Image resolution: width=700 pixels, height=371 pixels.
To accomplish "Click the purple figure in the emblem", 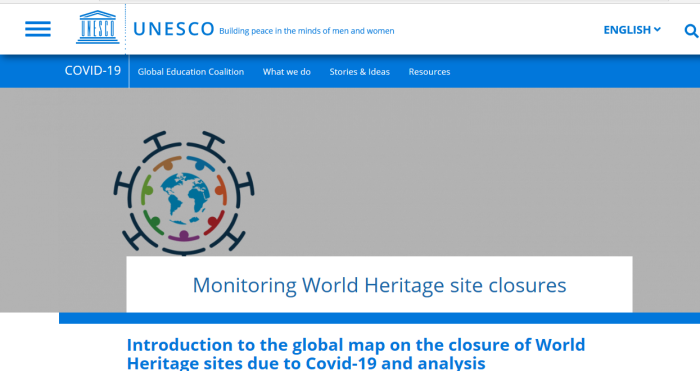I will click(184, 236).
